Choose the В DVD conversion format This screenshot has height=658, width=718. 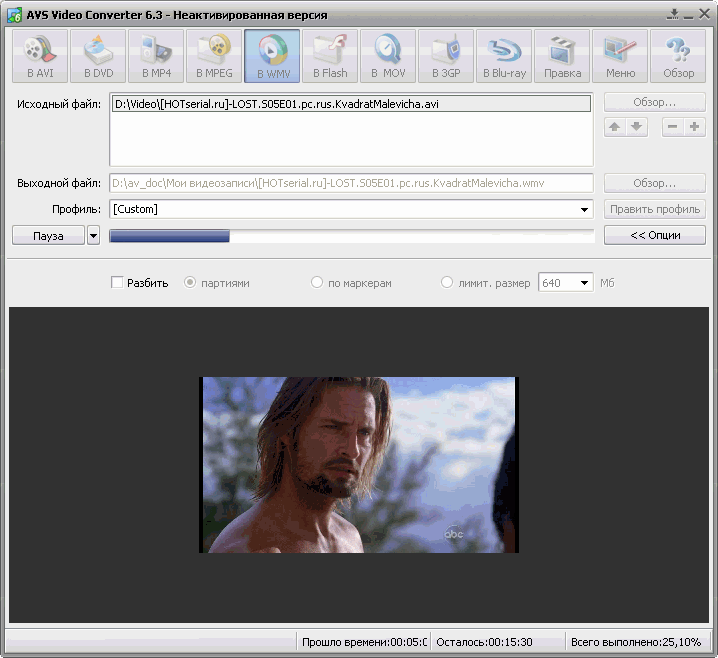tap(98, 56)
